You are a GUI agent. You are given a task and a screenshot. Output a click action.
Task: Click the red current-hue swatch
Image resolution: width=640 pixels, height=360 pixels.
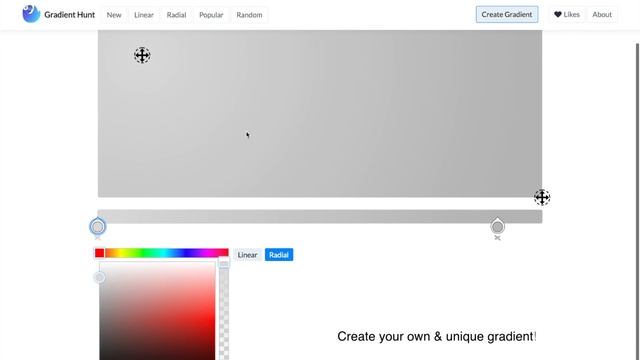click(x=99, y=253)
